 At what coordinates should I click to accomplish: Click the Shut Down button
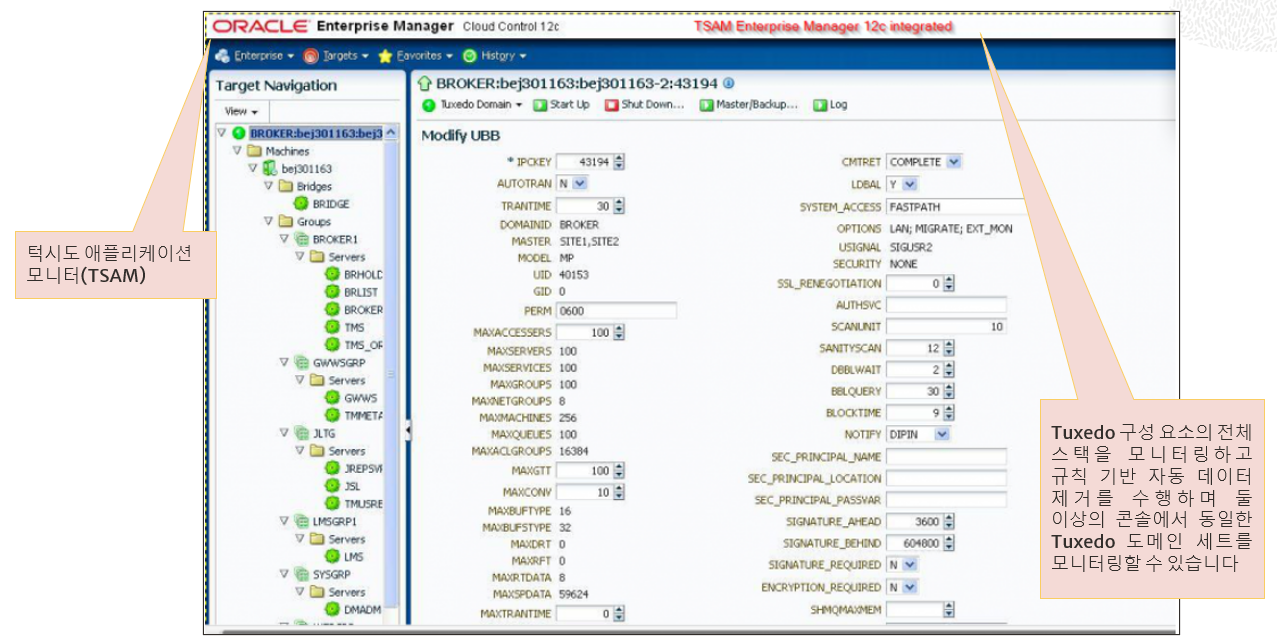[644, 104]
